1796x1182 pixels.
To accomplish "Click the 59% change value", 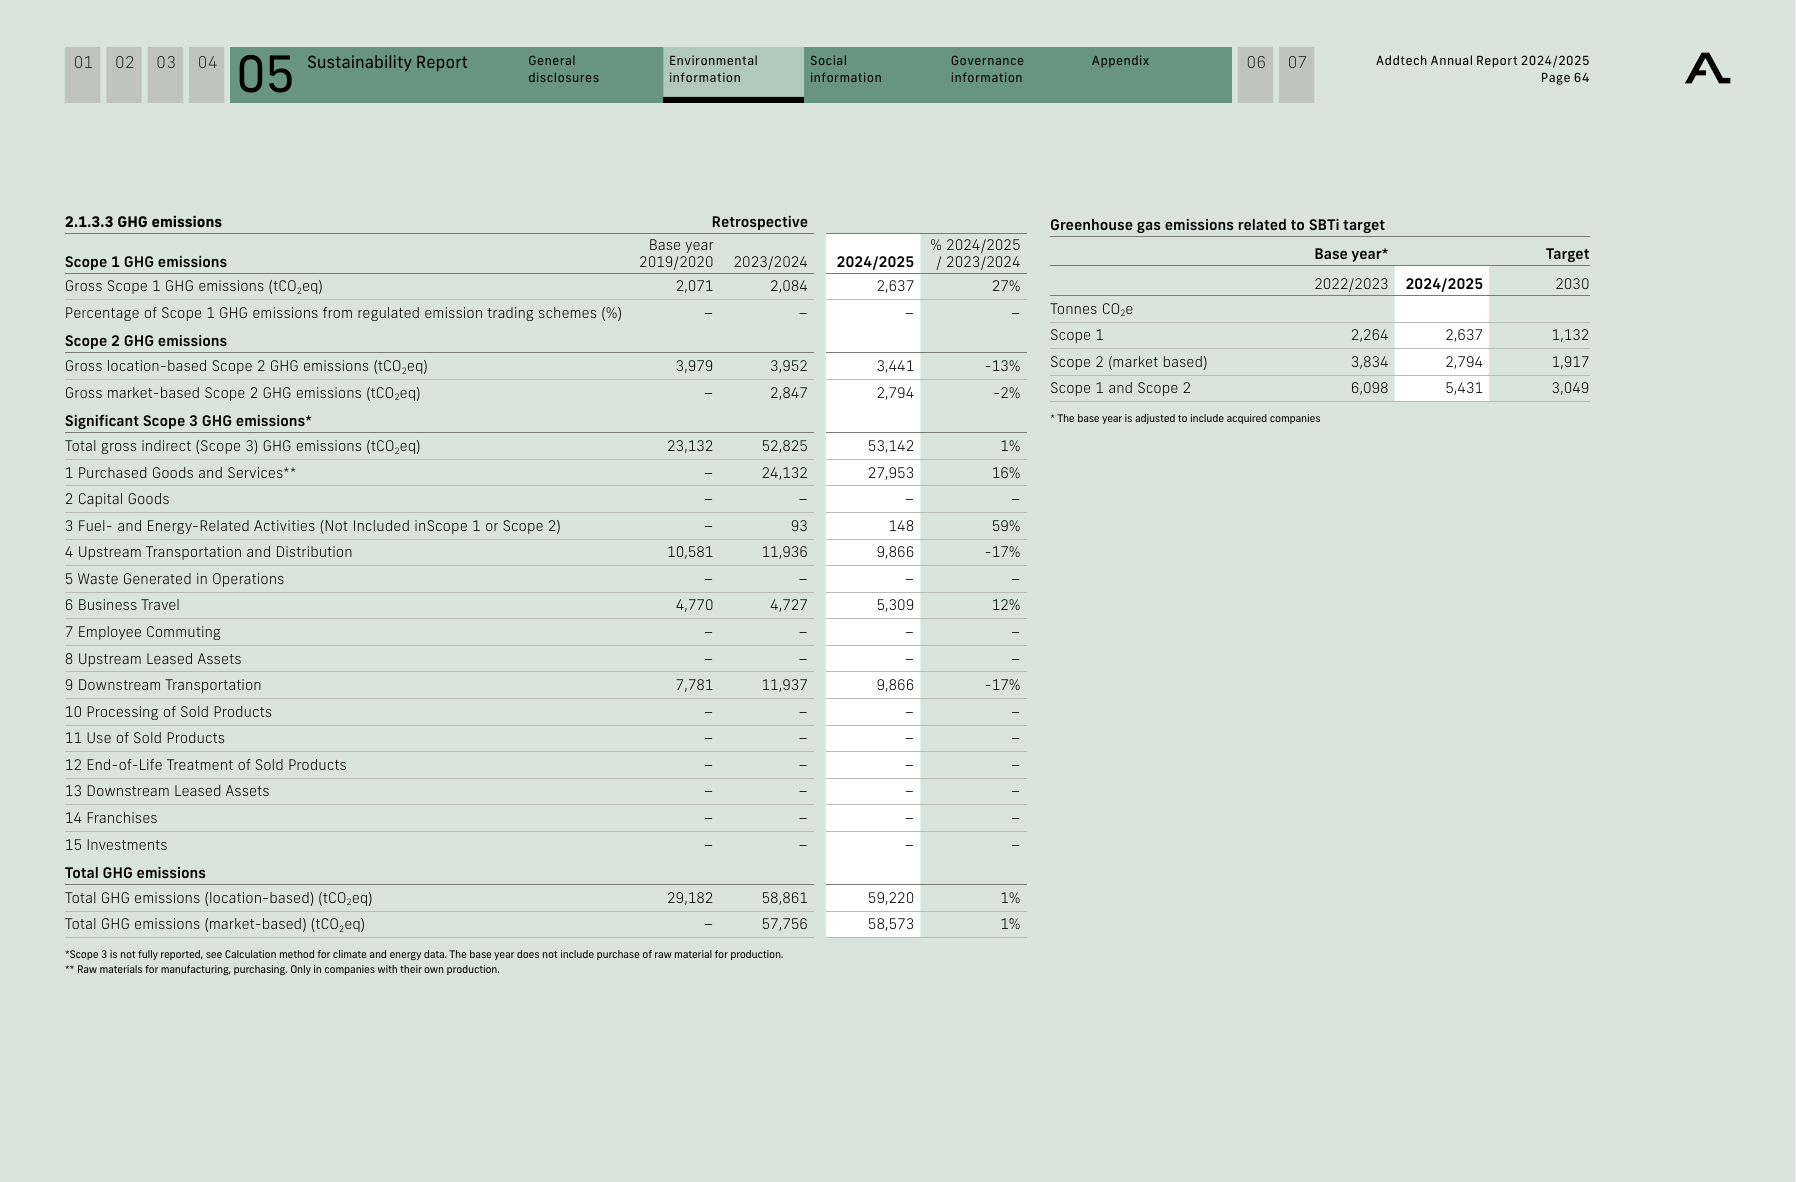I will [x=1006, y=526].
